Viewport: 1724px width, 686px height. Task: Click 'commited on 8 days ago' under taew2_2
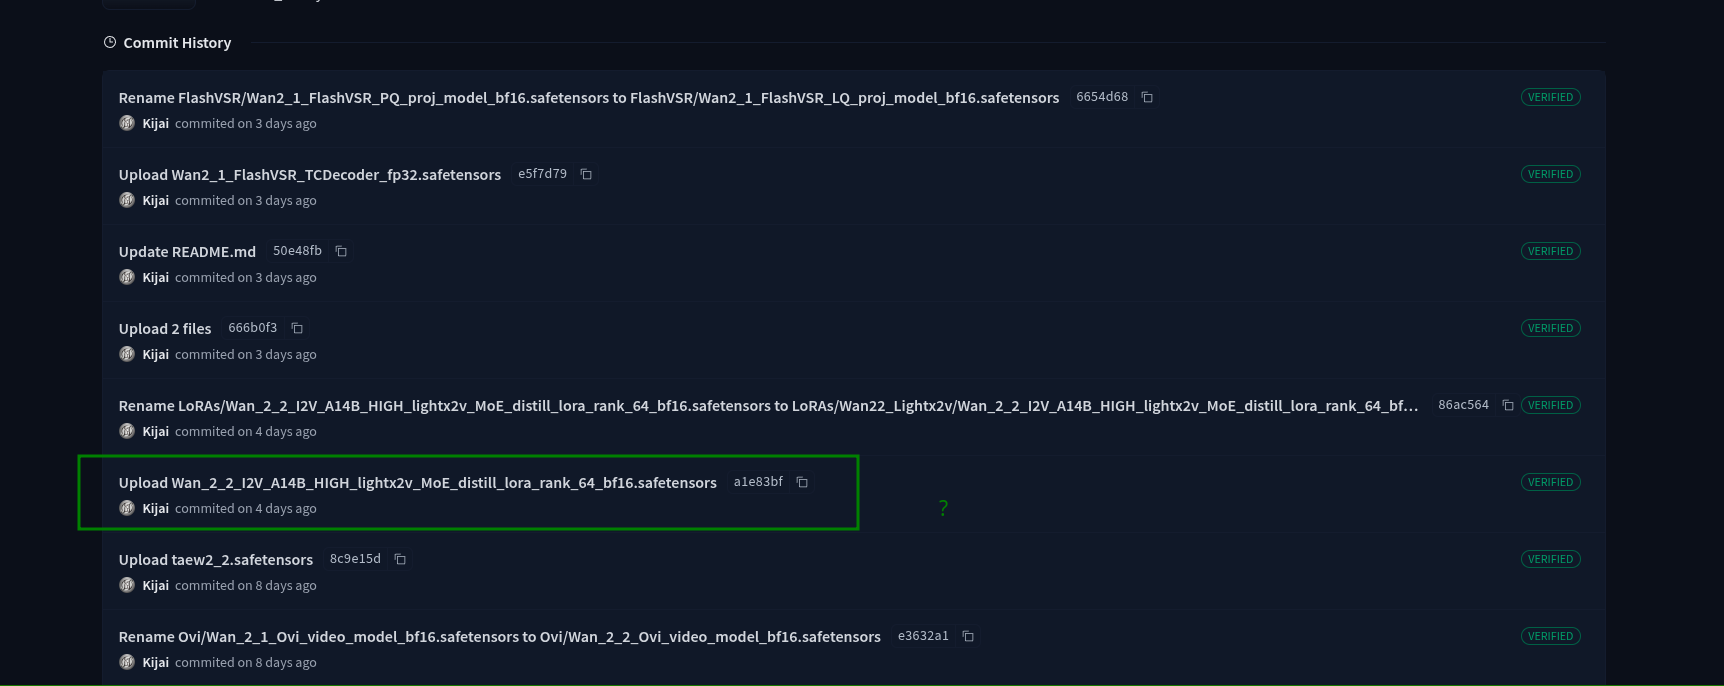point(246,586)
